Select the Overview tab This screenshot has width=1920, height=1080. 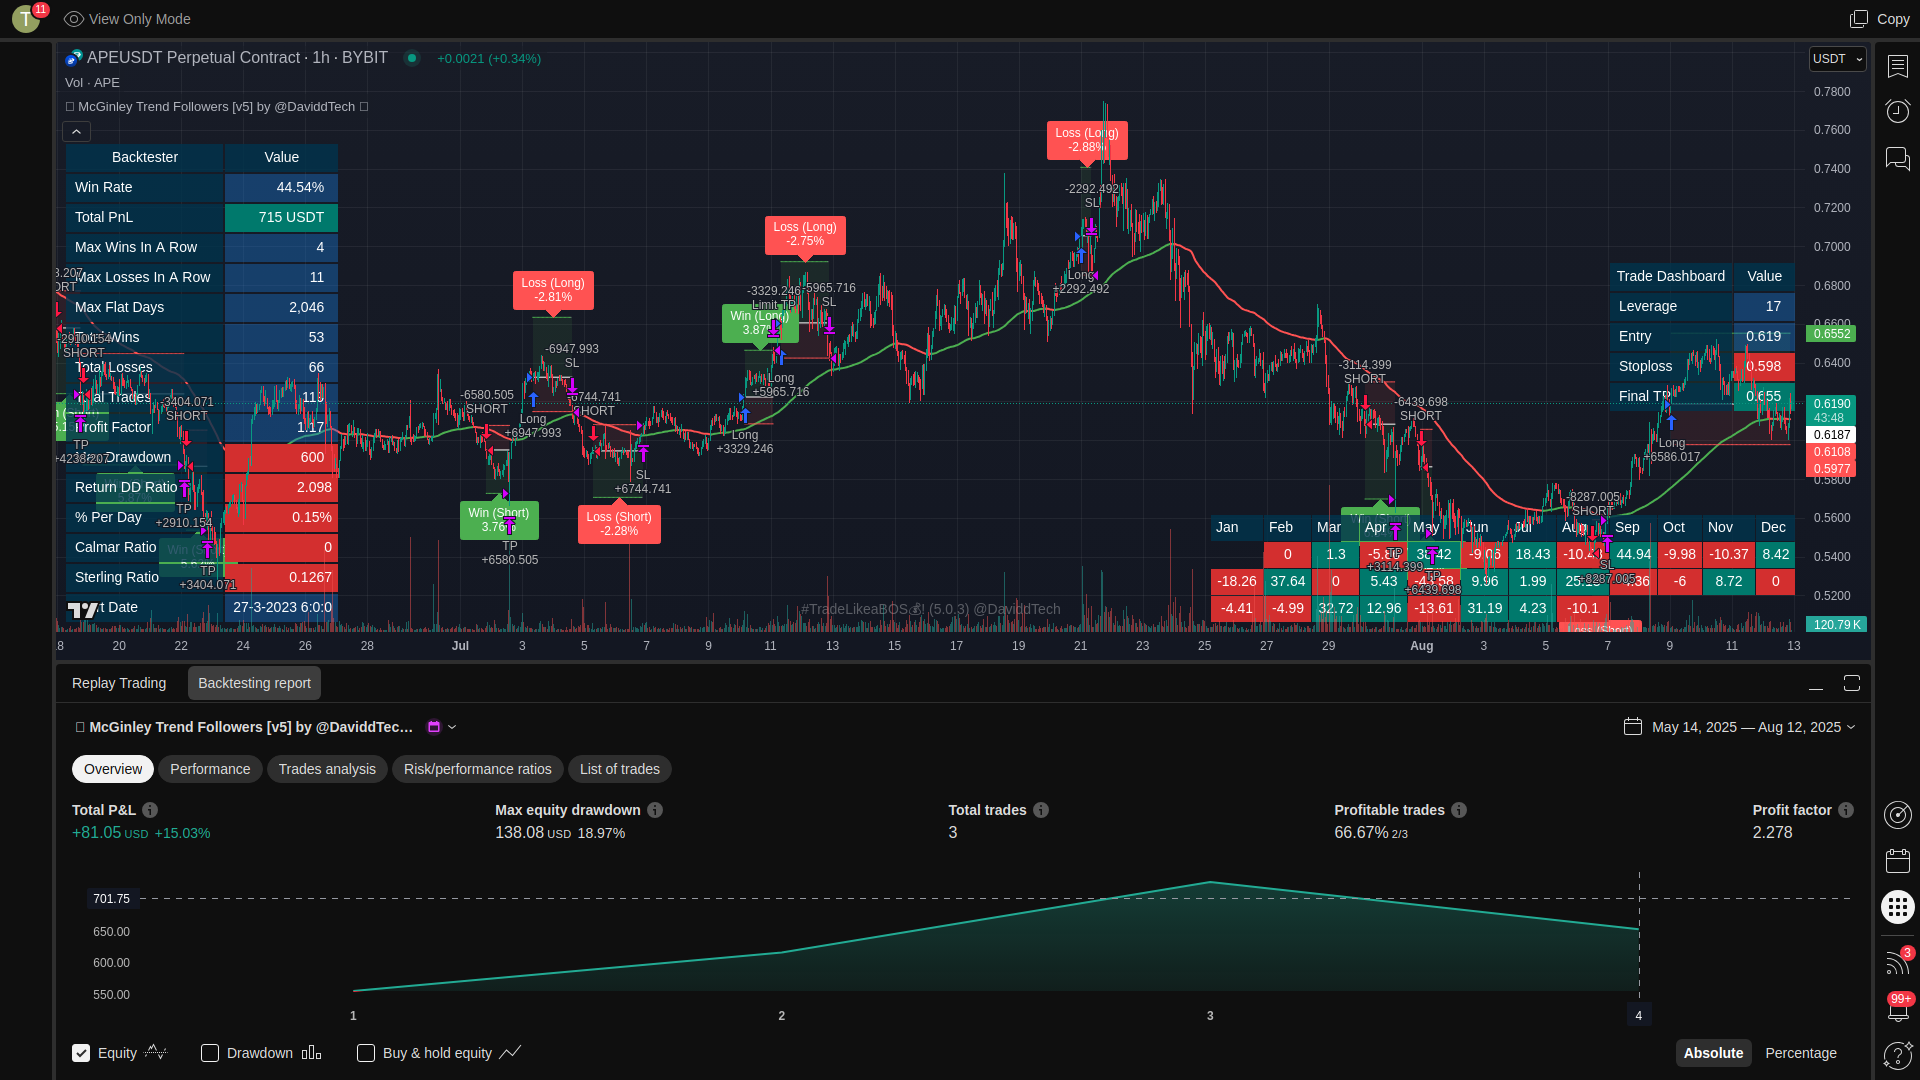click(x=113, y=769)
